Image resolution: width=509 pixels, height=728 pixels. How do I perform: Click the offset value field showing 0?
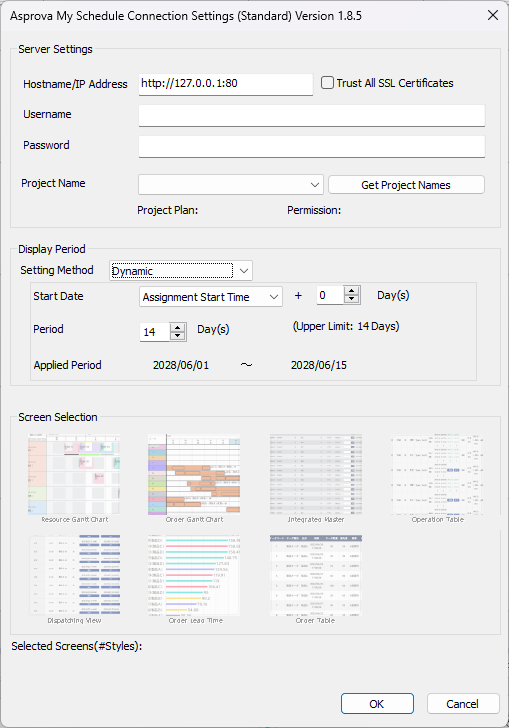tap(331, 295)
